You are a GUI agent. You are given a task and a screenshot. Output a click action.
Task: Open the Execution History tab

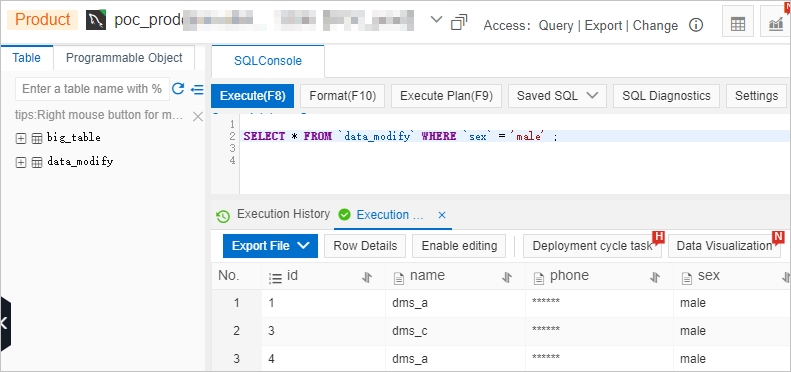283,214
